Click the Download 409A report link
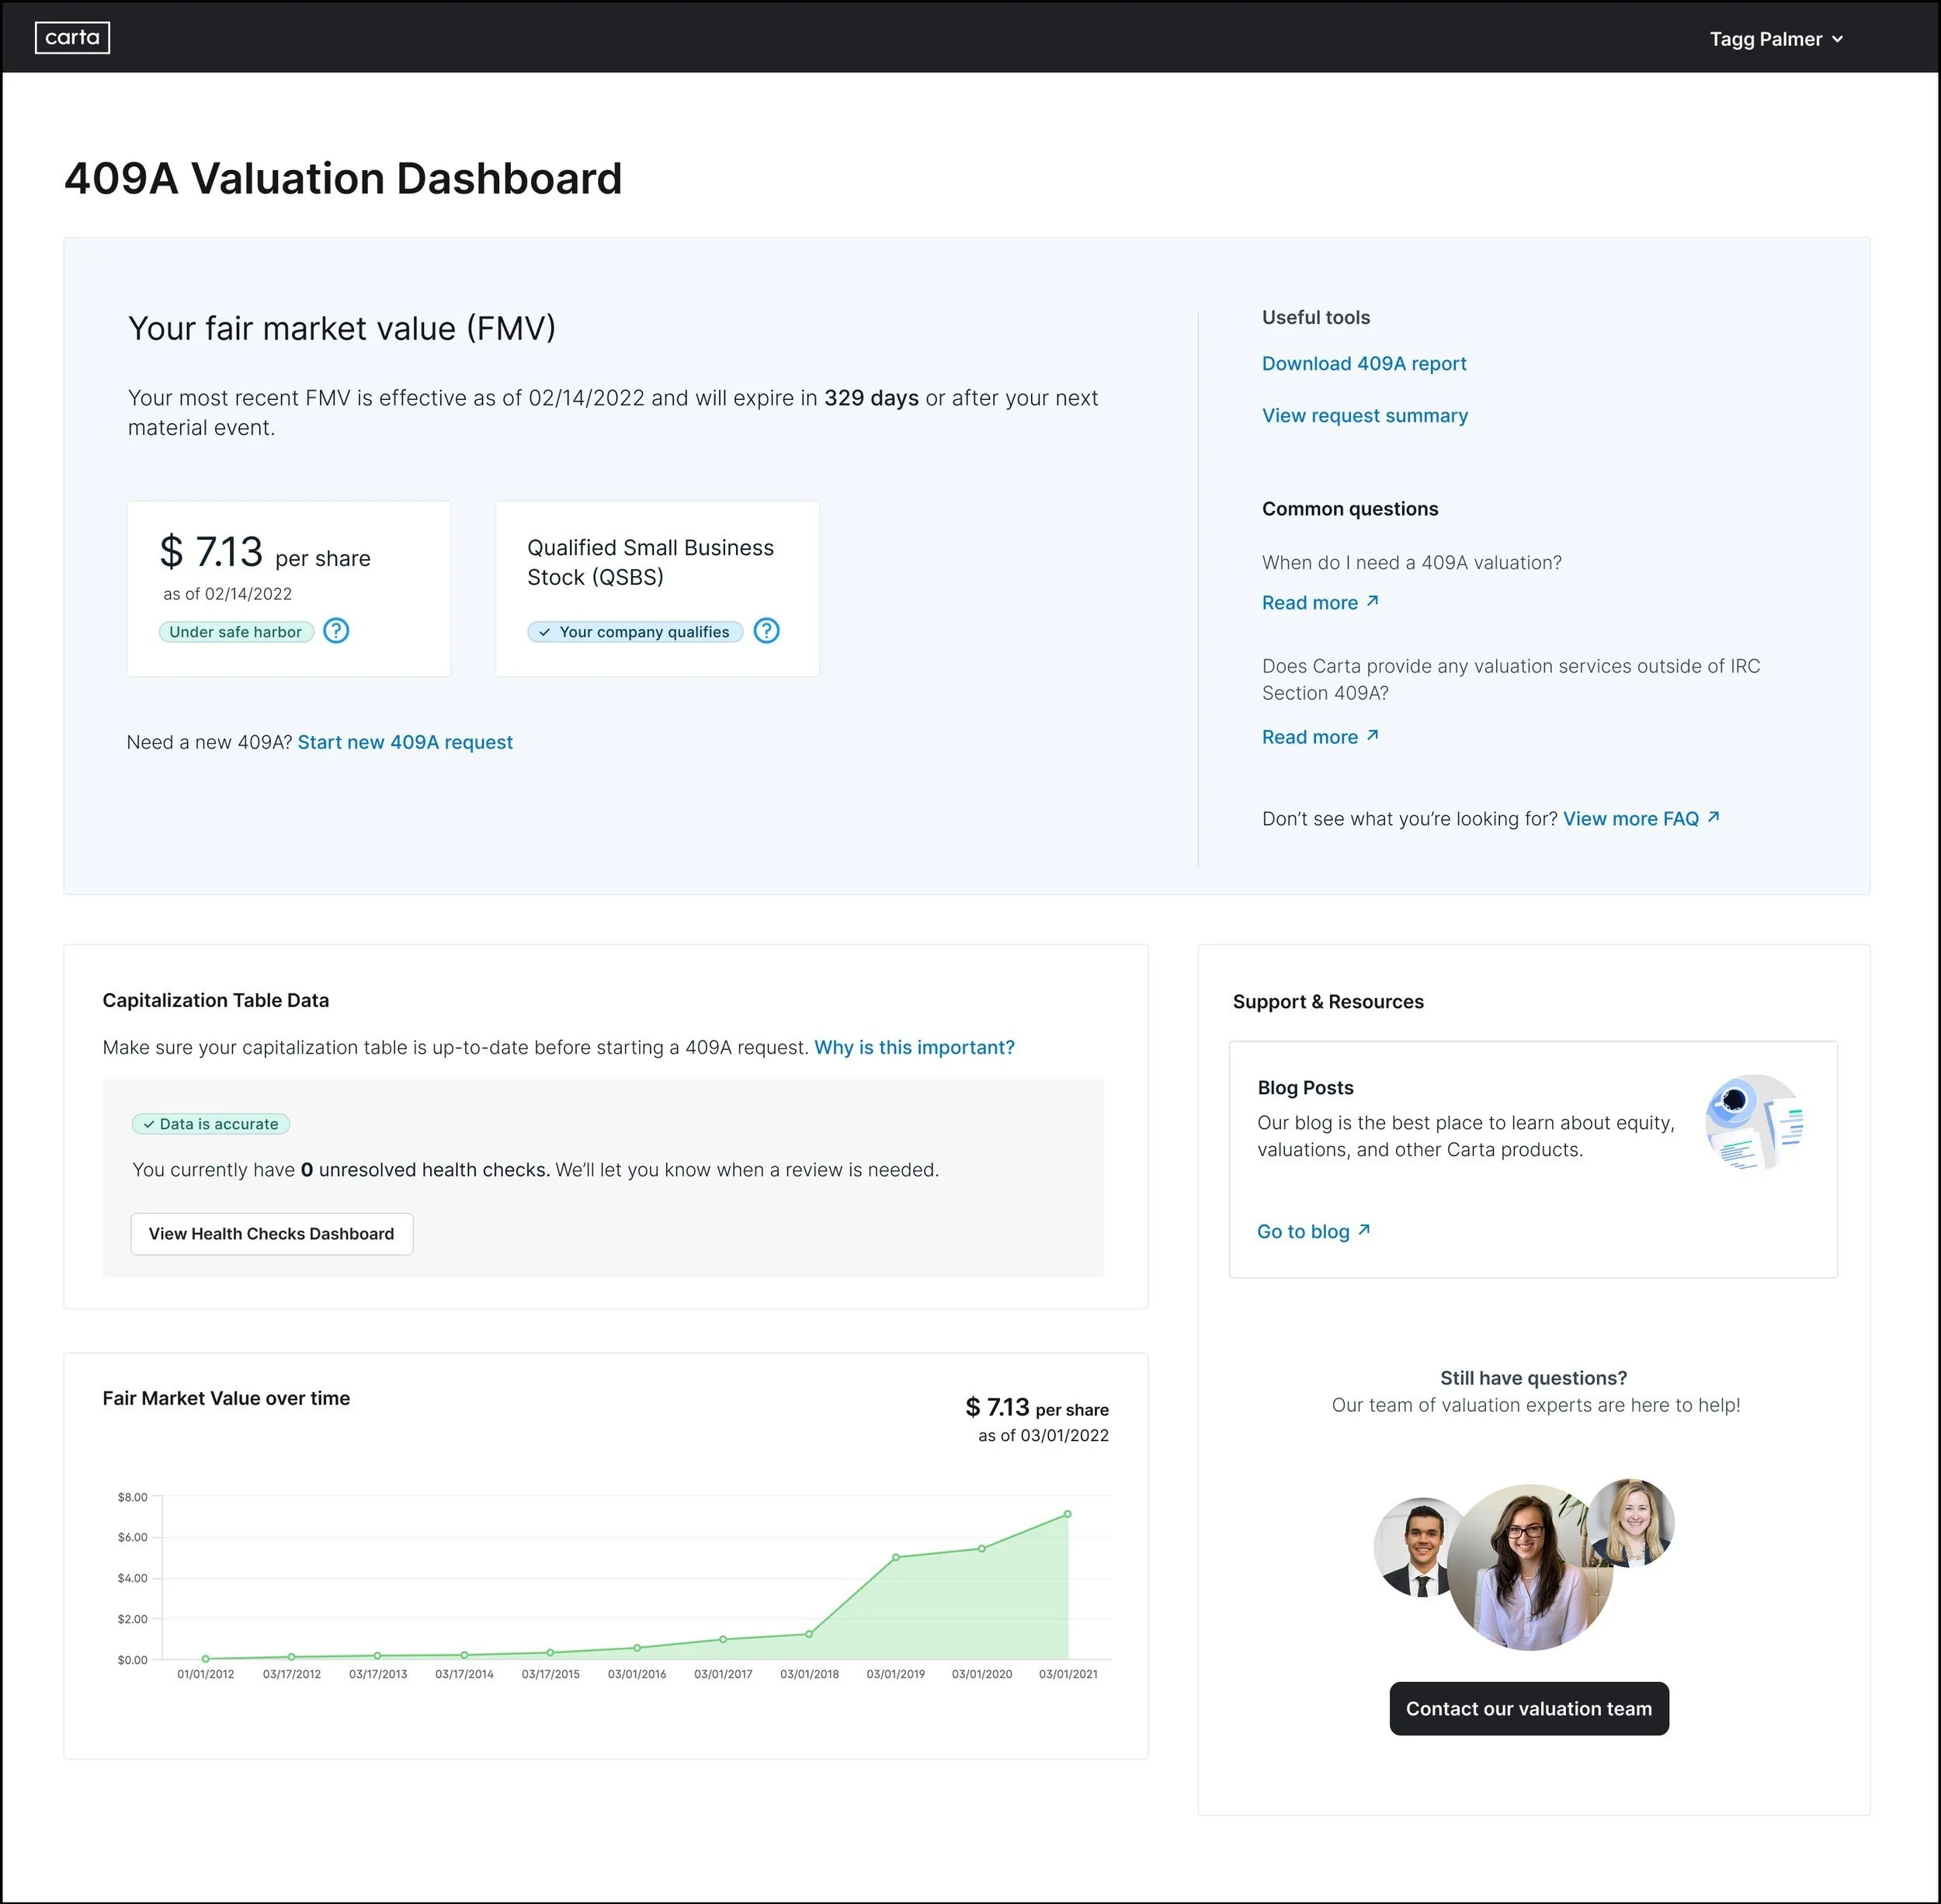The height and width of the screenshot is (1904, 1941). 1363,364
